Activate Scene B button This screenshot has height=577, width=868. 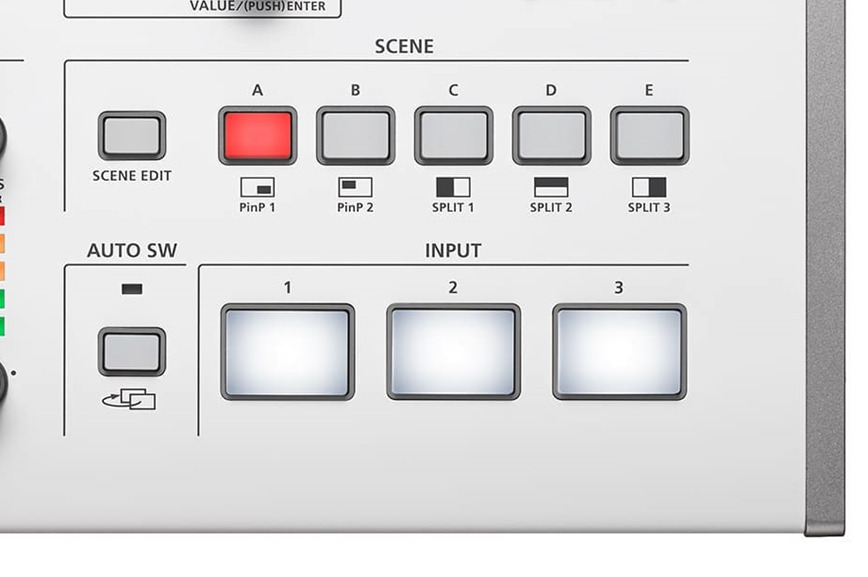click(x=355, y=136)
